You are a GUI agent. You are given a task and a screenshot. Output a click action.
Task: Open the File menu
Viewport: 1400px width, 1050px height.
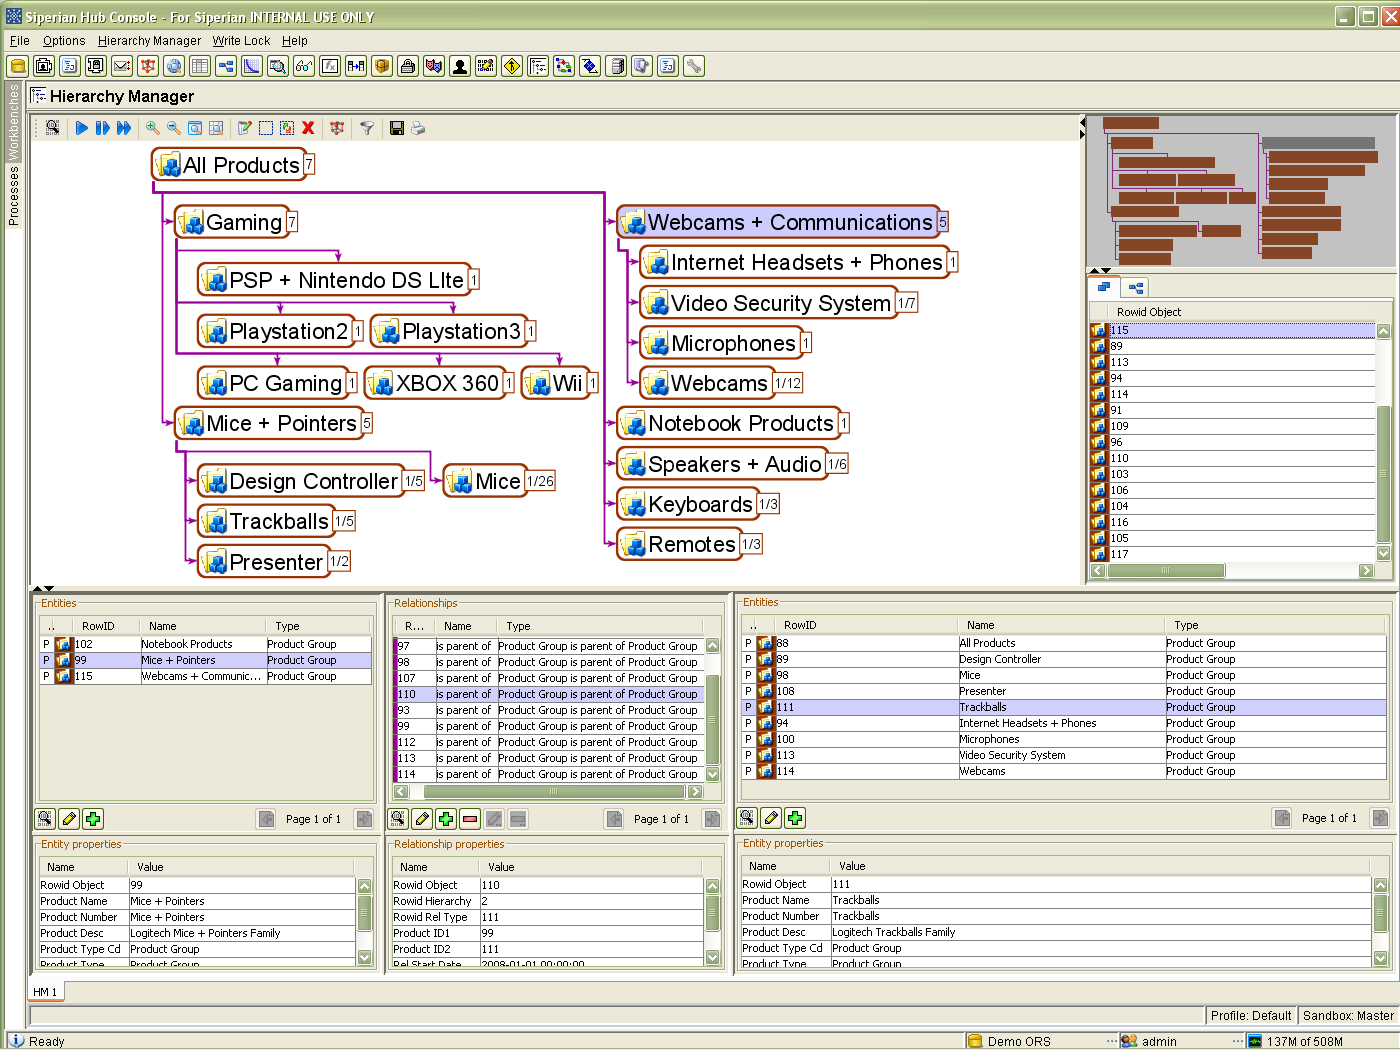[x=20, y=41]
